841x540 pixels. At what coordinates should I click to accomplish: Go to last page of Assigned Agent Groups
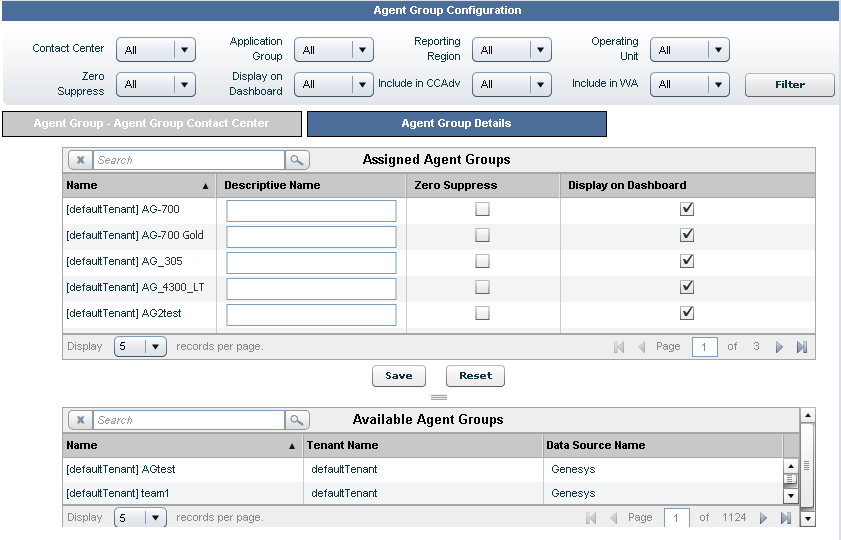802,347
